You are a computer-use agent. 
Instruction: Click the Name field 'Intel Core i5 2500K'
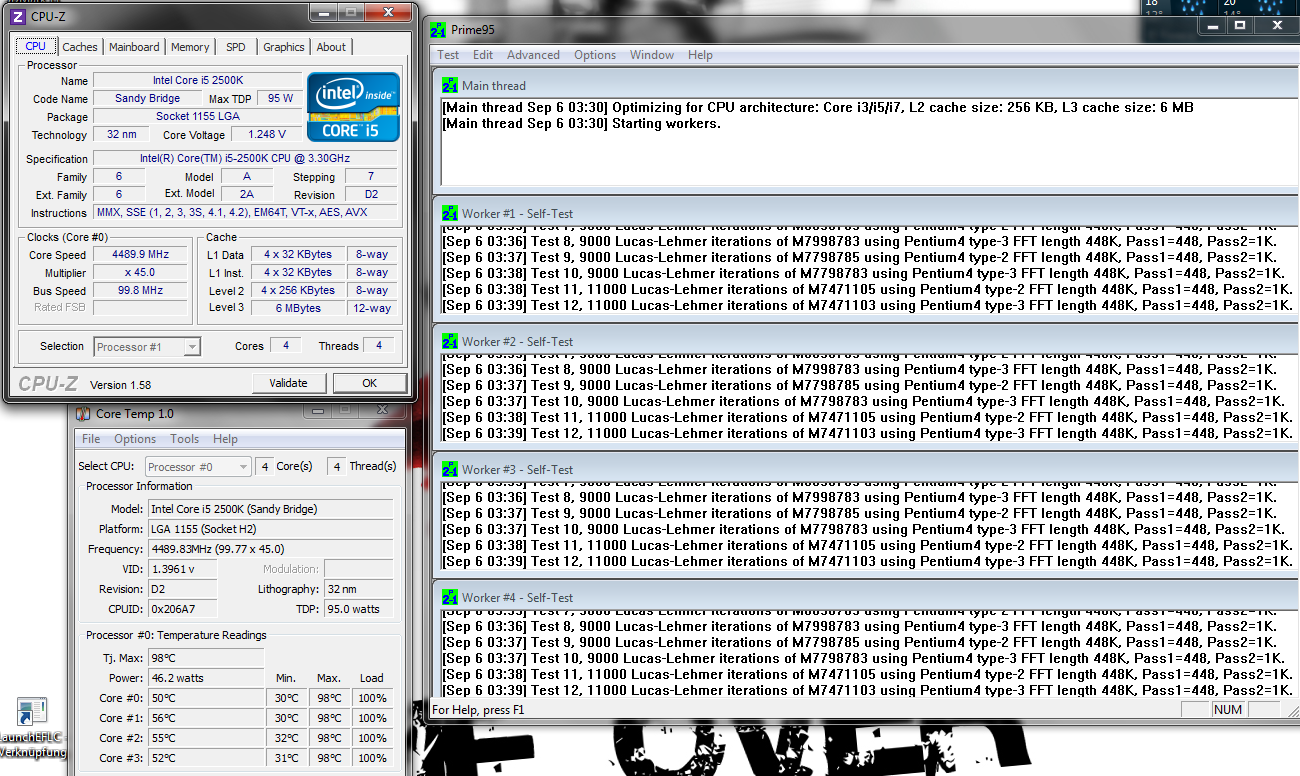pos(197,81)
